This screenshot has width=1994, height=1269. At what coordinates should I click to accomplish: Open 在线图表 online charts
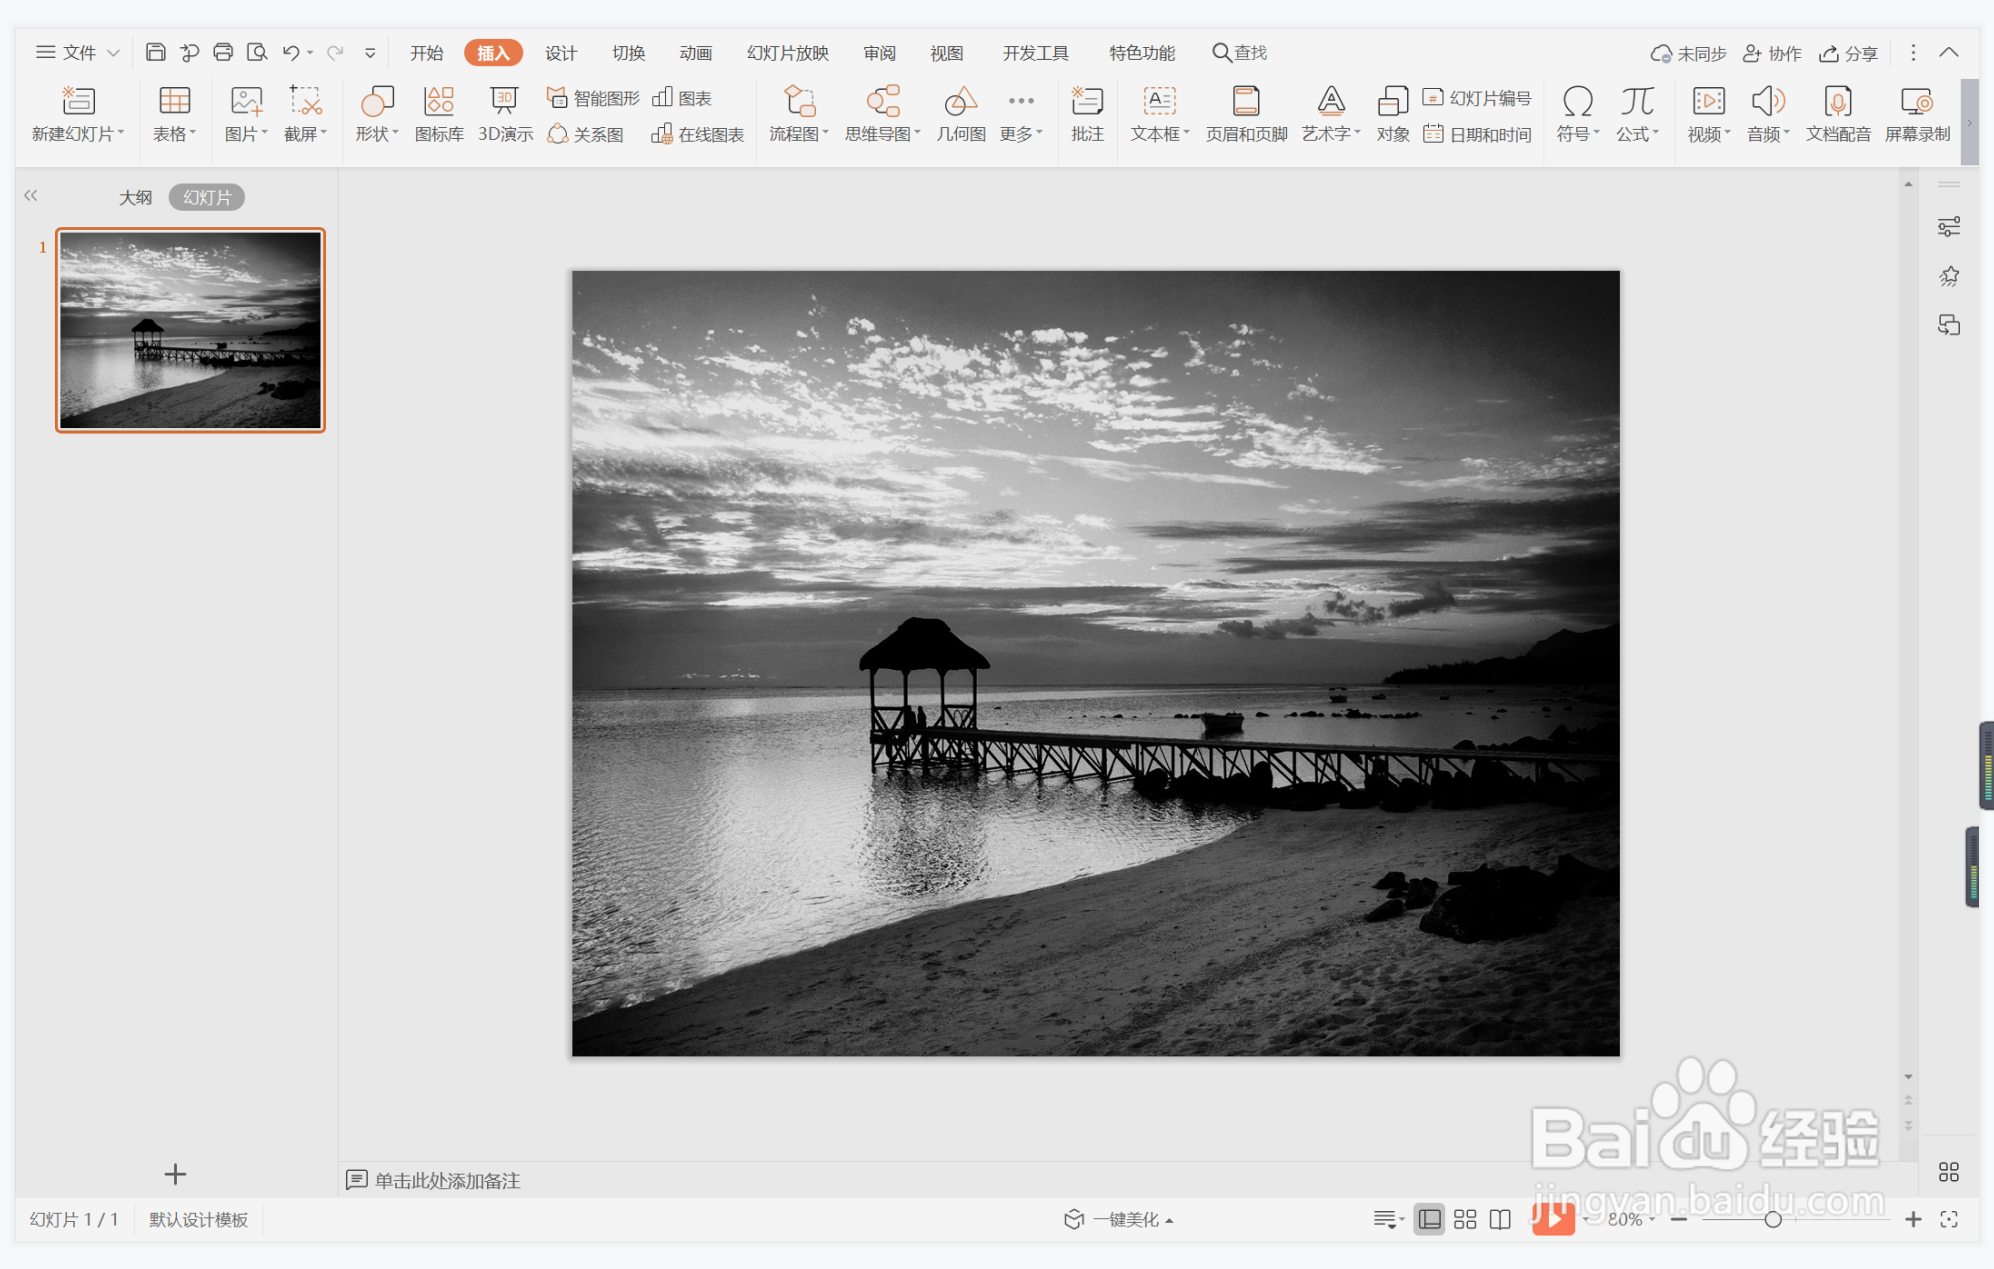pyautogui.click(x=698, y=134)
